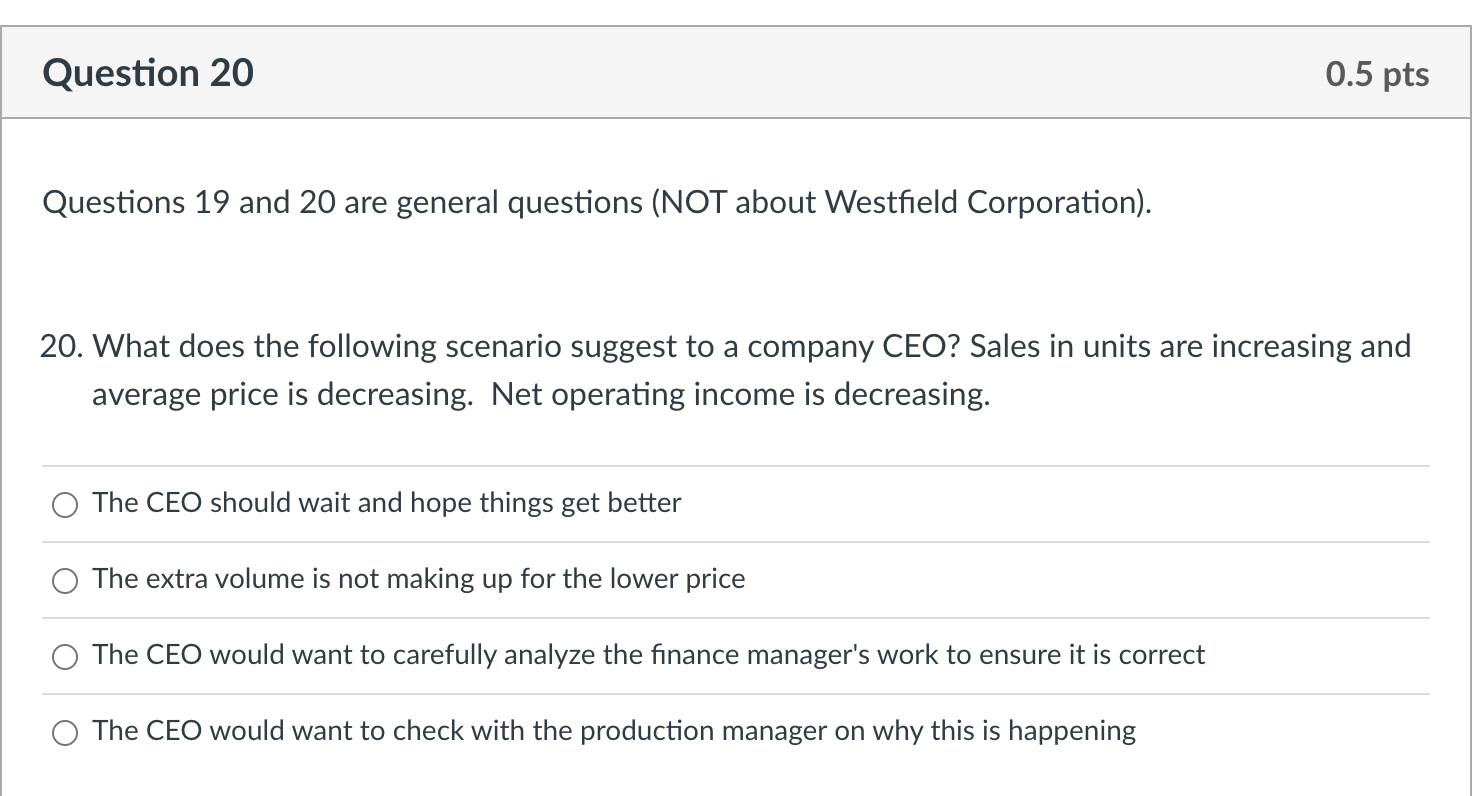Choose the answer about analyzing the finance manager's work

(x=64, y=656)
